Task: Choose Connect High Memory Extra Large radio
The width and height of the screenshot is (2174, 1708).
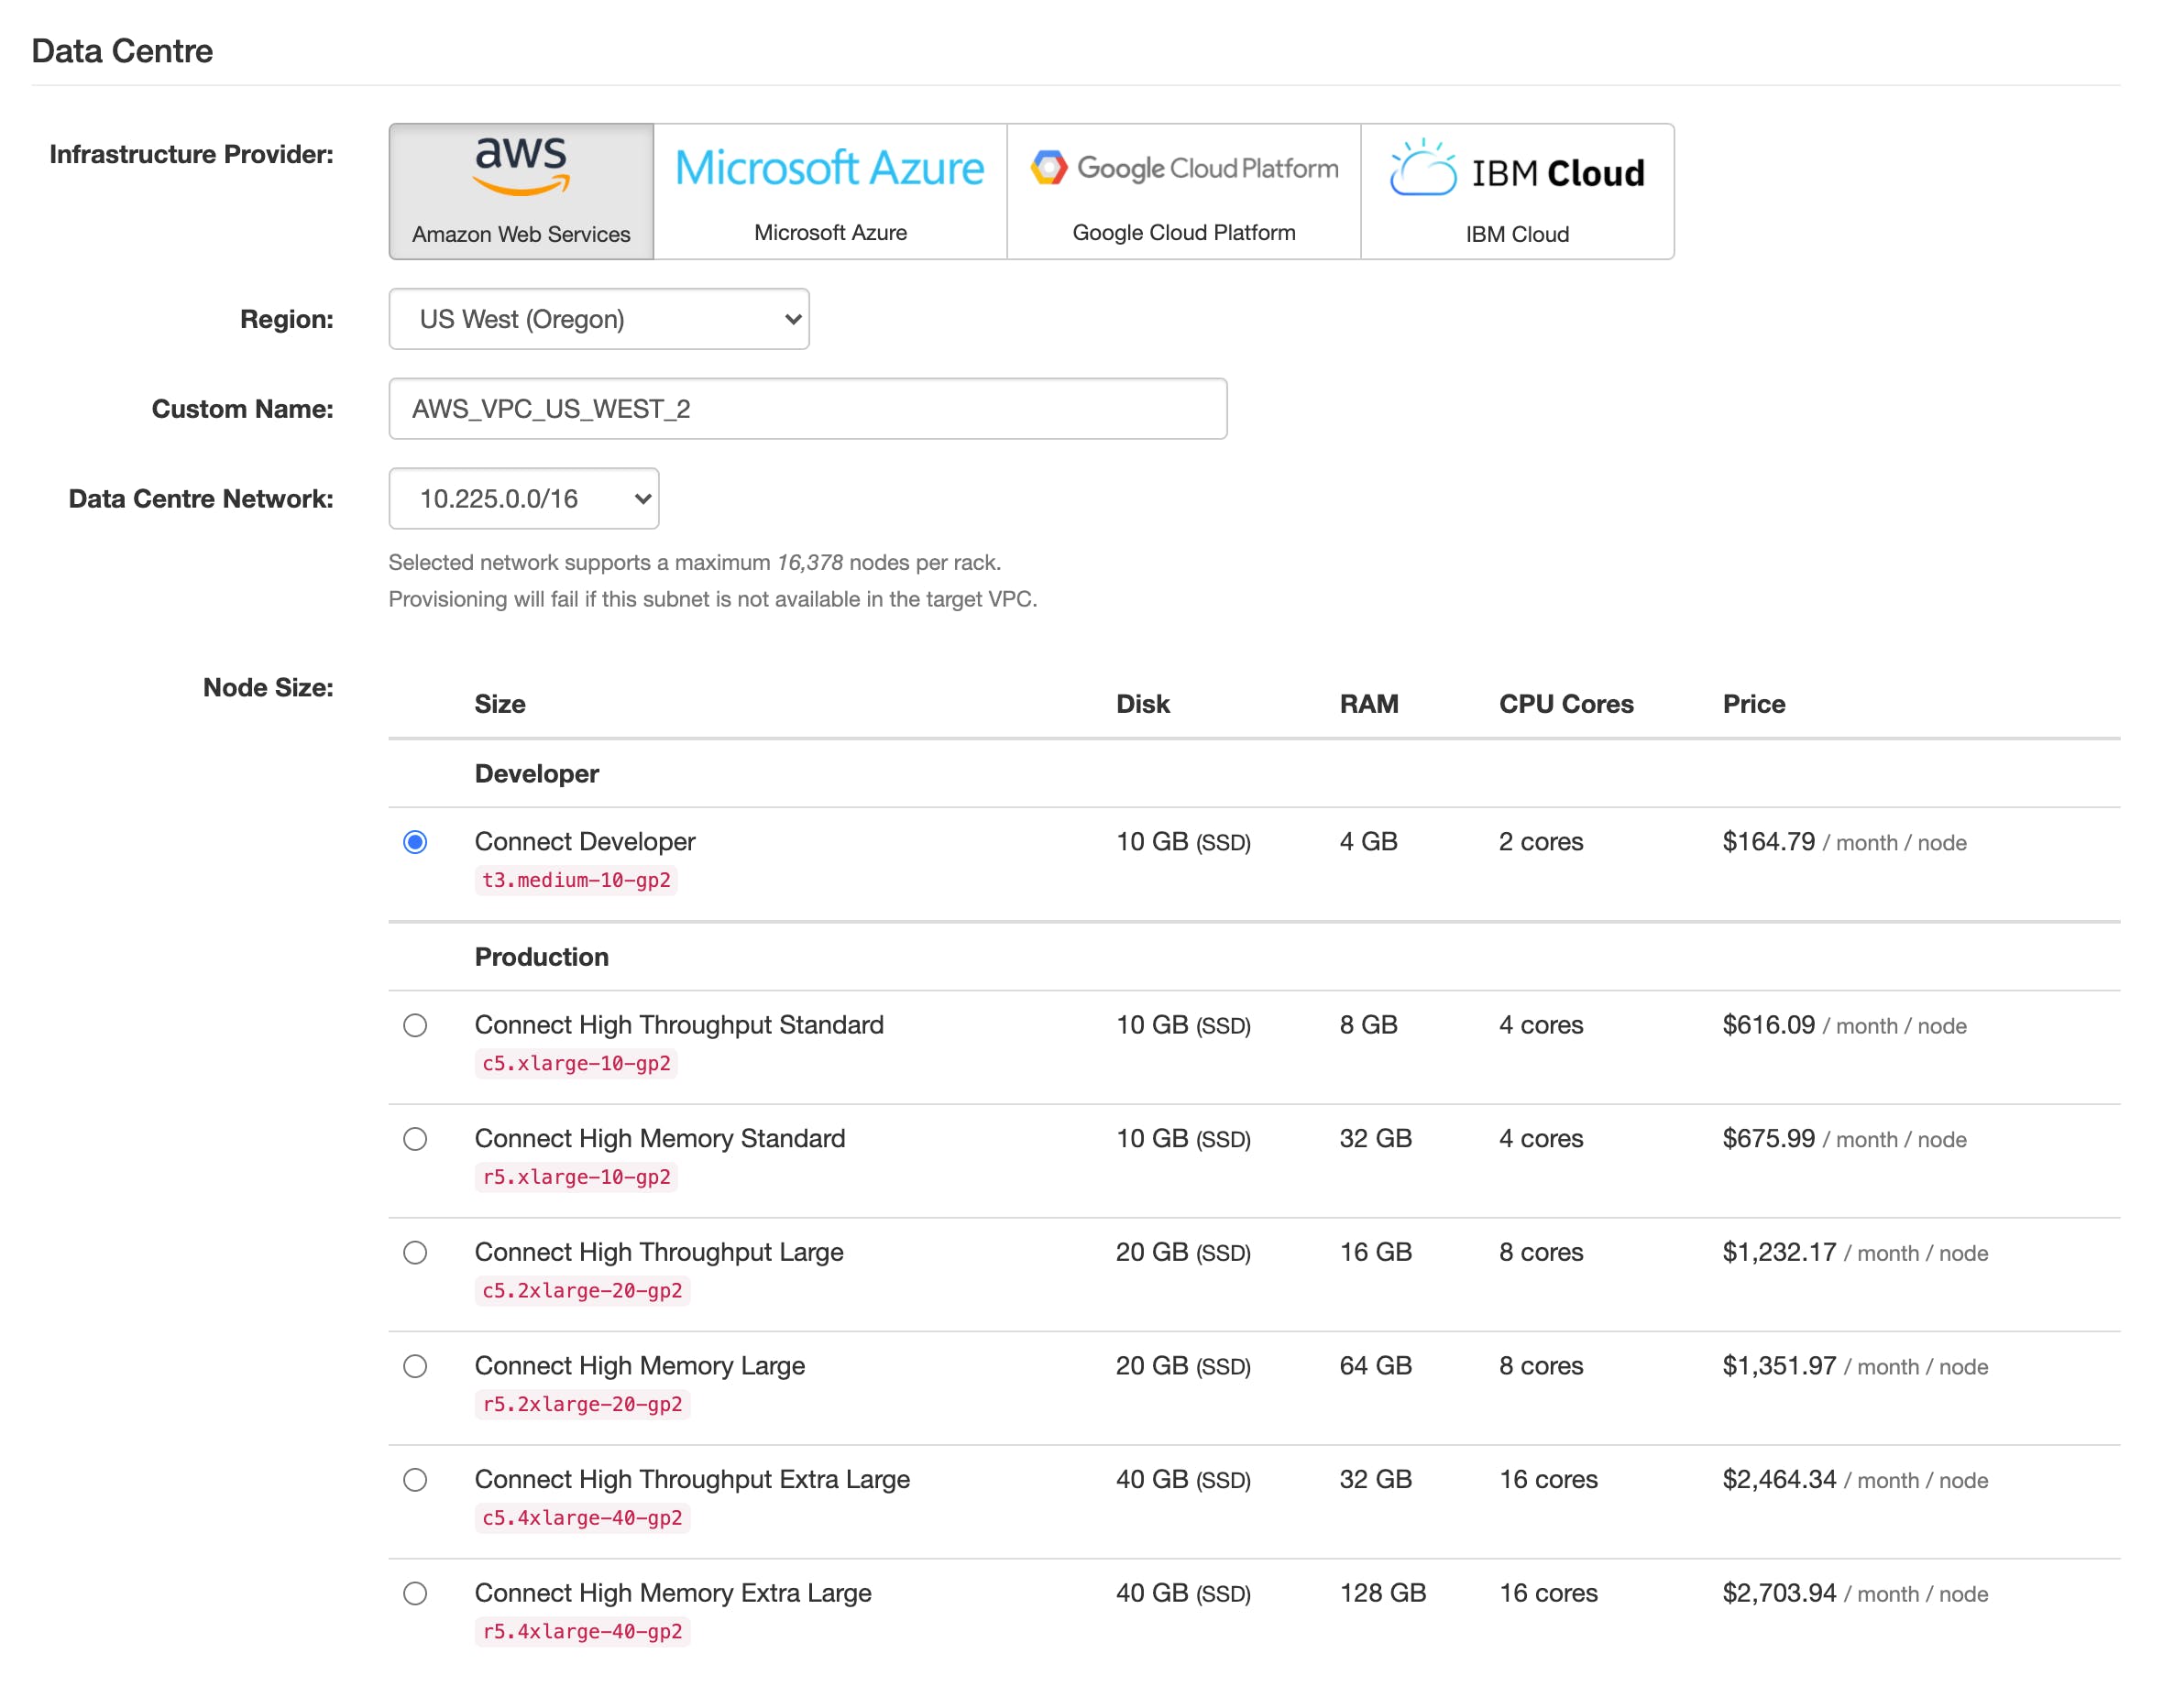Action: [x=415, y=1593]
